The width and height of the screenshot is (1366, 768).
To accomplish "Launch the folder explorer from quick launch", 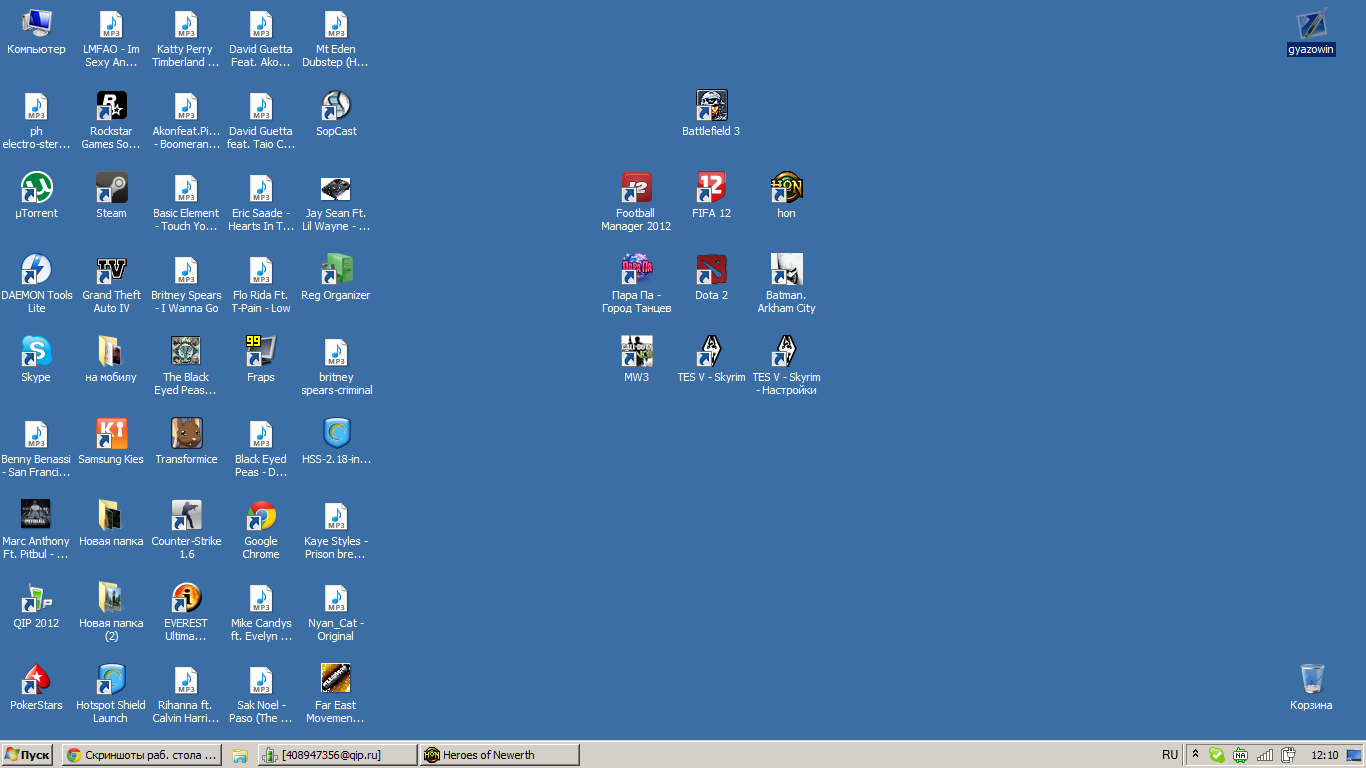I will 240,755.
